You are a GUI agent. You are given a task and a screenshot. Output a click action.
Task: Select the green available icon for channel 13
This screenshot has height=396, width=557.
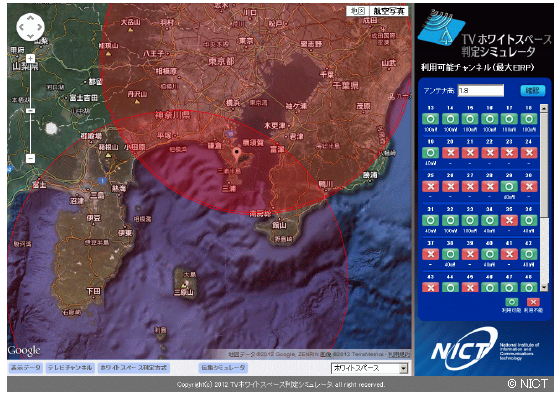pos(430,119)
